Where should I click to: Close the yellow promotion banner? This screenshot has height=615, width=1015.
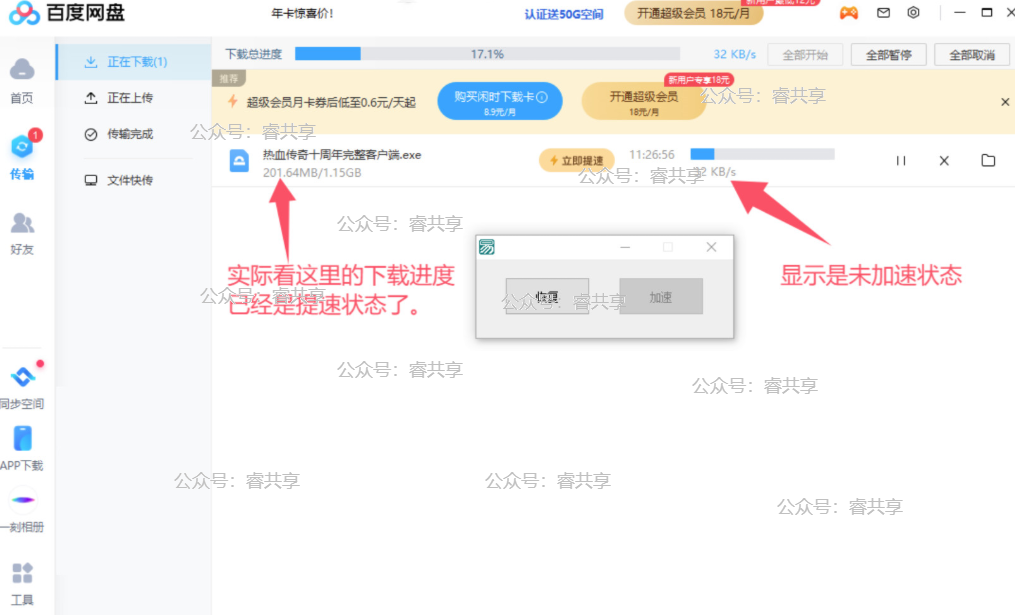click(x=1005, y=102)
